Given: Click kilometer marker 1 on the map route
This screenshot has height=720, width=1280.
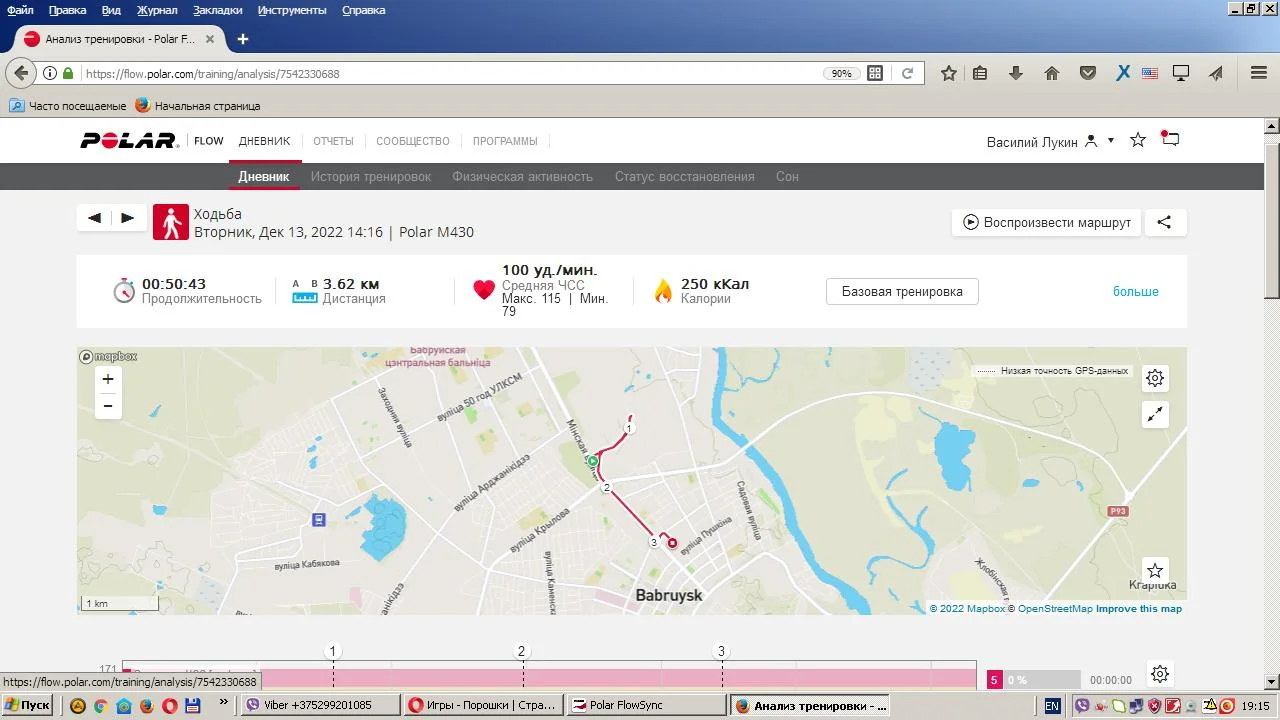Looking at the screenshot, I should pos(629,428).
